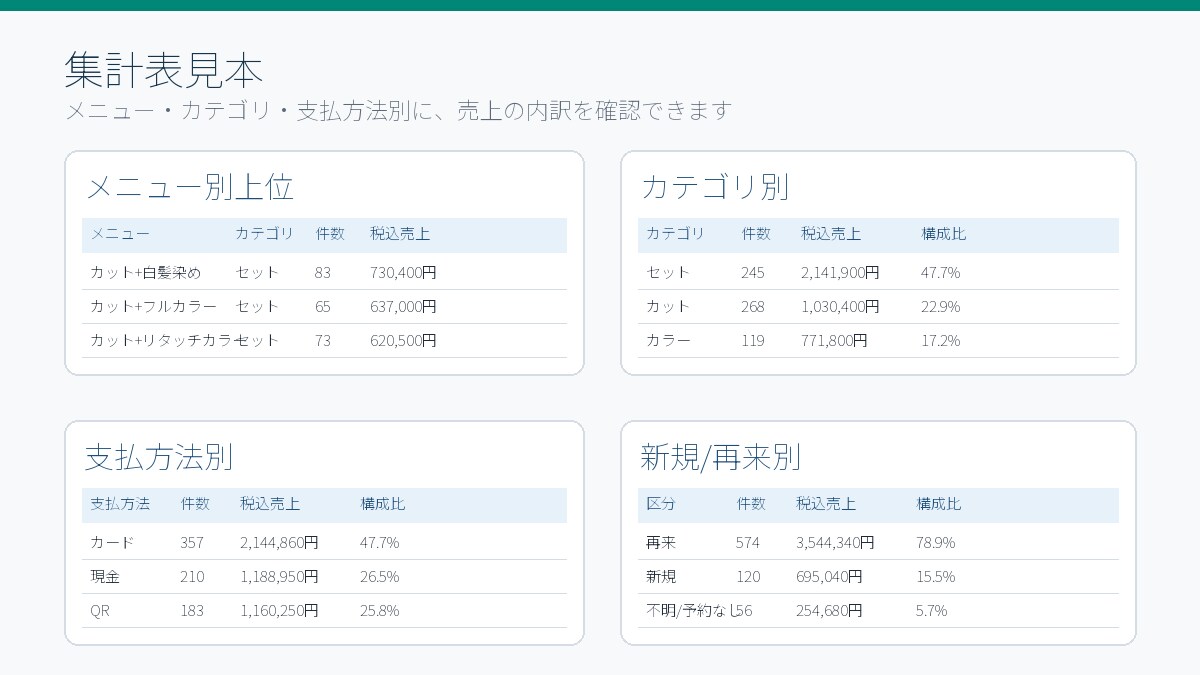This screenshot has width=1200, height=675.
Task: Click the 支払方法 column header
Action: (x=120, y=504)
